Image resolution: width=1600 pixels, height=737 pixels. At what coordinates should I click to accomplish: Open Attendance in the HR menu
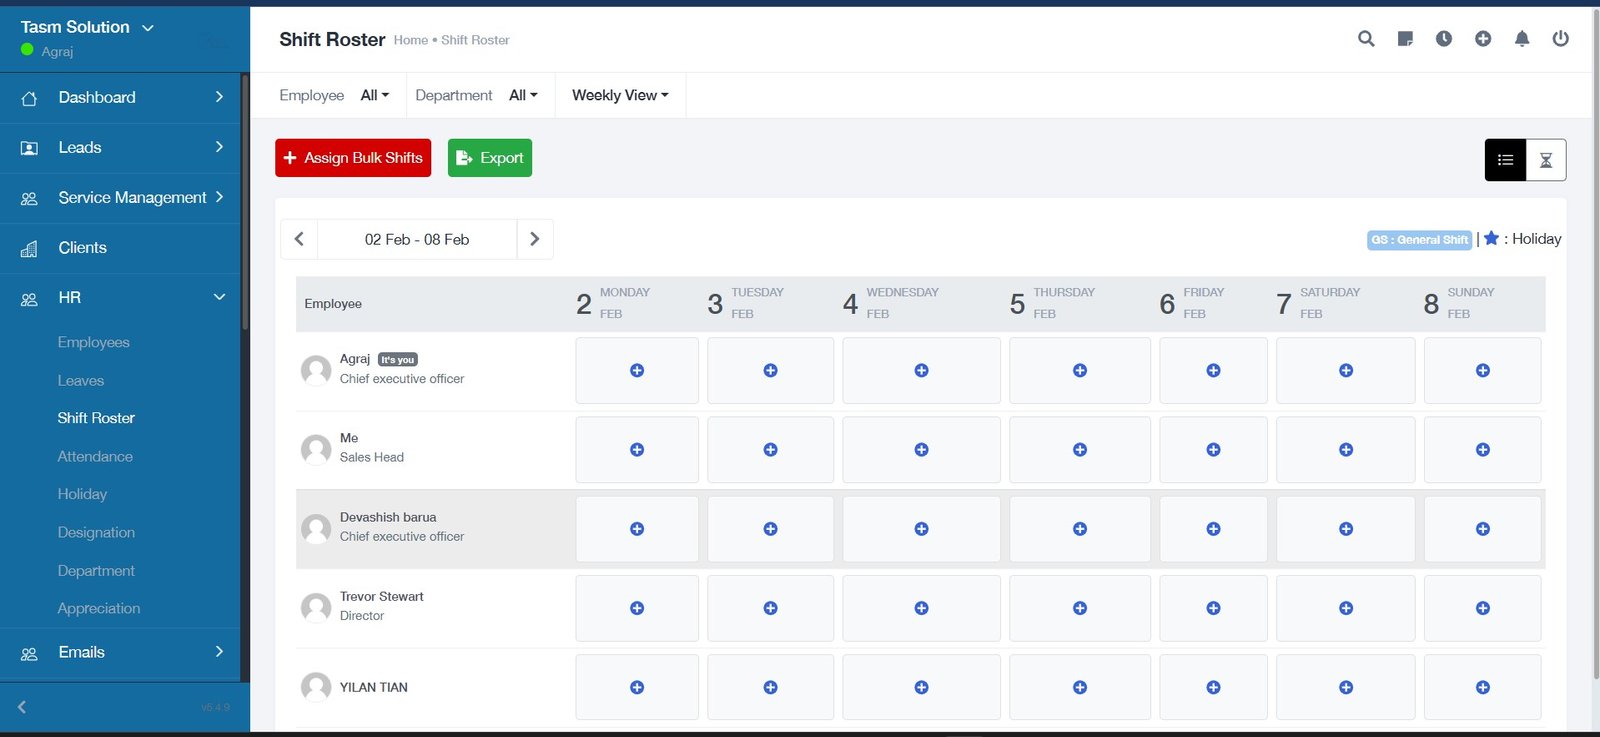(95, 456)
